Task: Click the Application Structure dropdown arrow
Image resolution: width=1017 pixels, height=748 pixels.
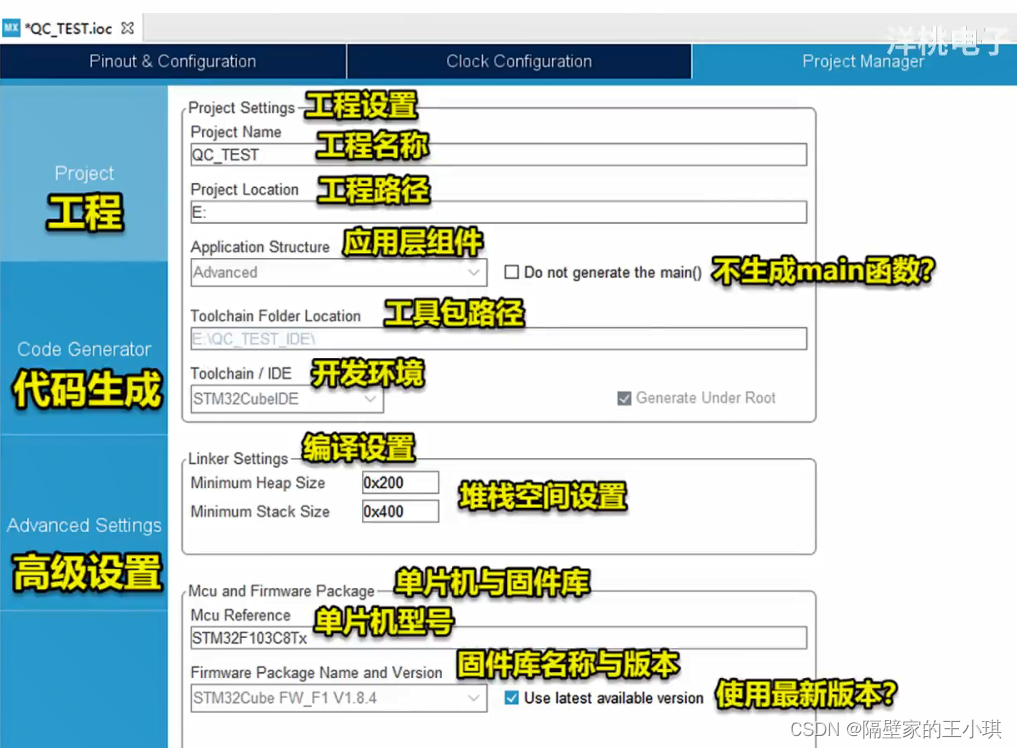Action: tap(474, 272)
